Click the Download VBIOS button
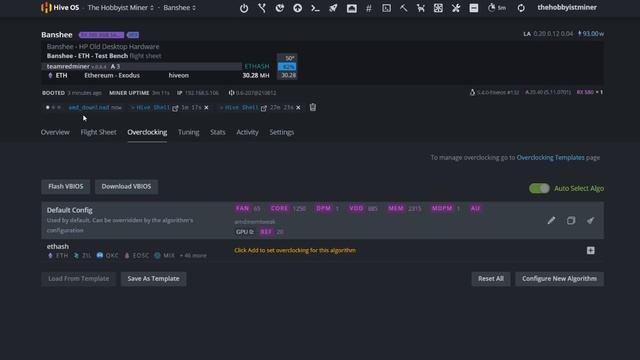This screenshot has width=640, height=360. [126, 187]
